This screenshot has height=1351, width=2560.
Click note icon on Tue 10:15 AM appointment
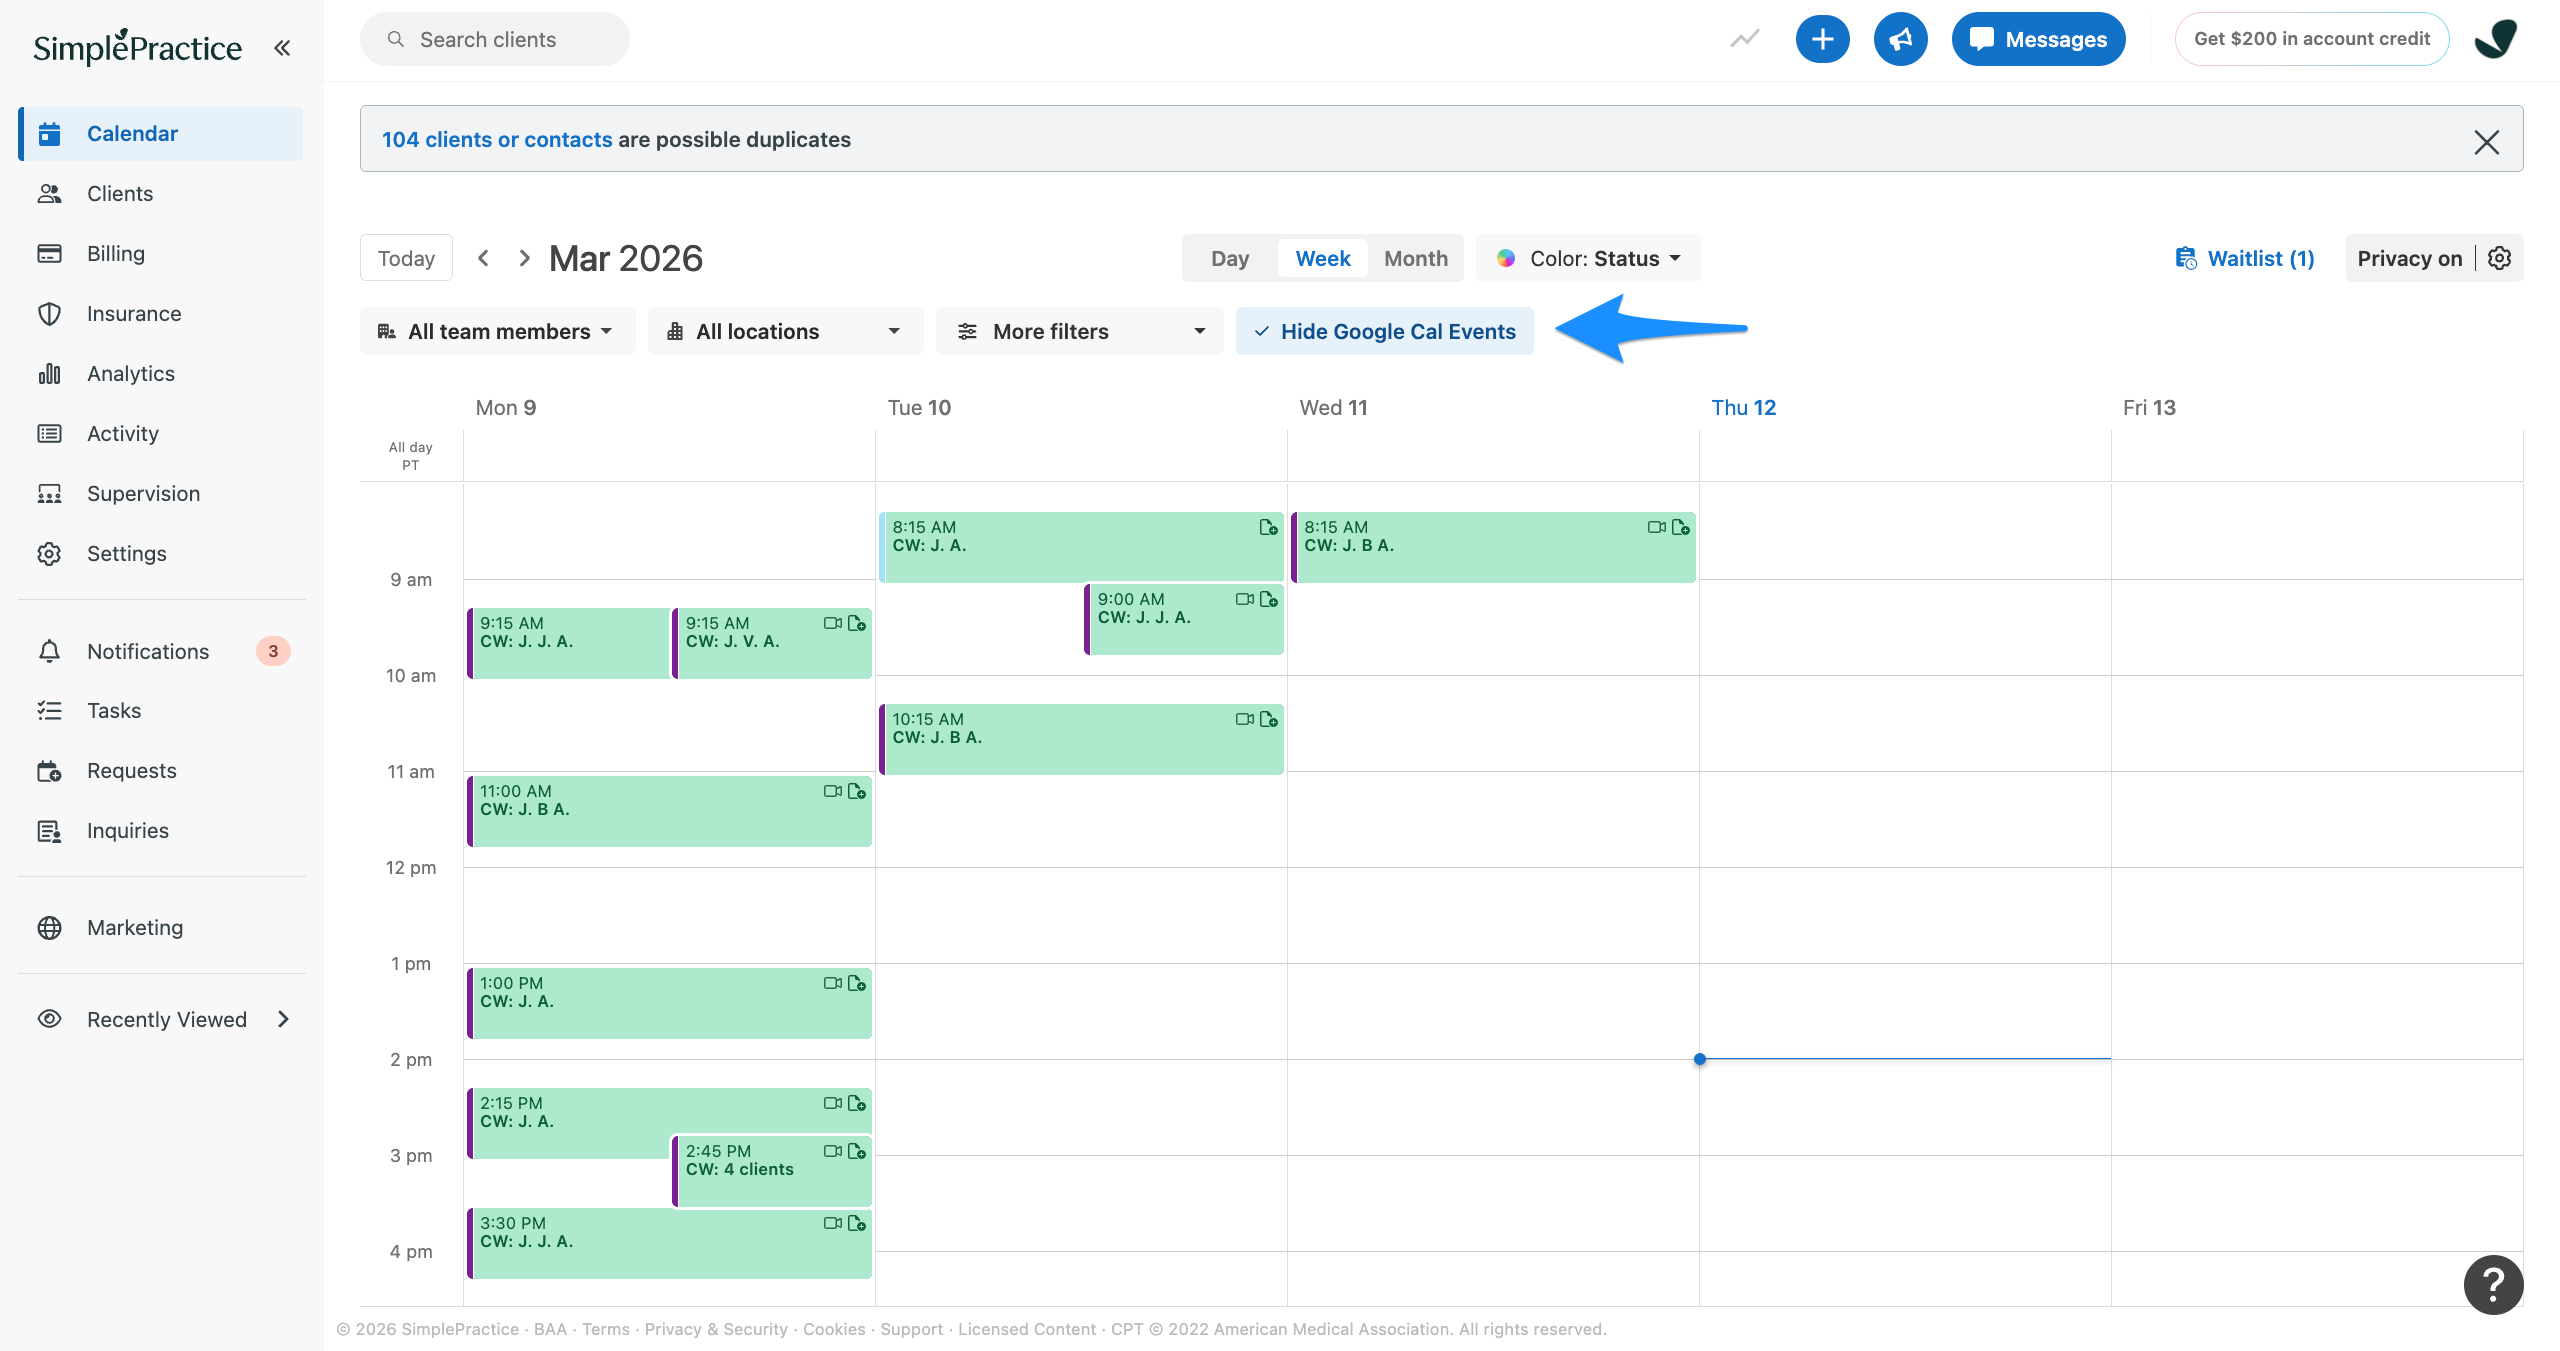click(x=1269, y=719)
